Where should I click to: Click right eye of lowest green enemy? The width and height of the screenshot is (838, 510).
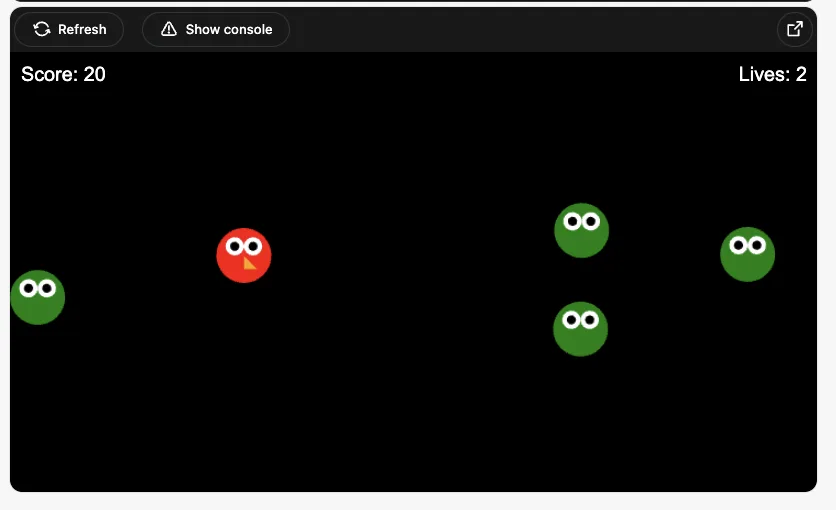point(589,320)
